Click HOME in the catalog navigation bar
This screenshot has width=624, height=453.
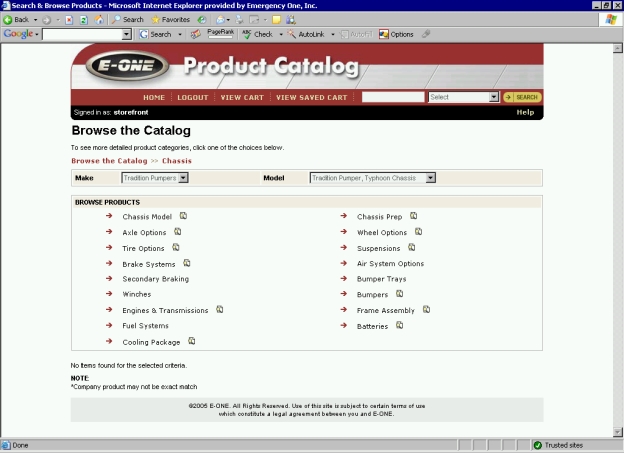point(154,98)
